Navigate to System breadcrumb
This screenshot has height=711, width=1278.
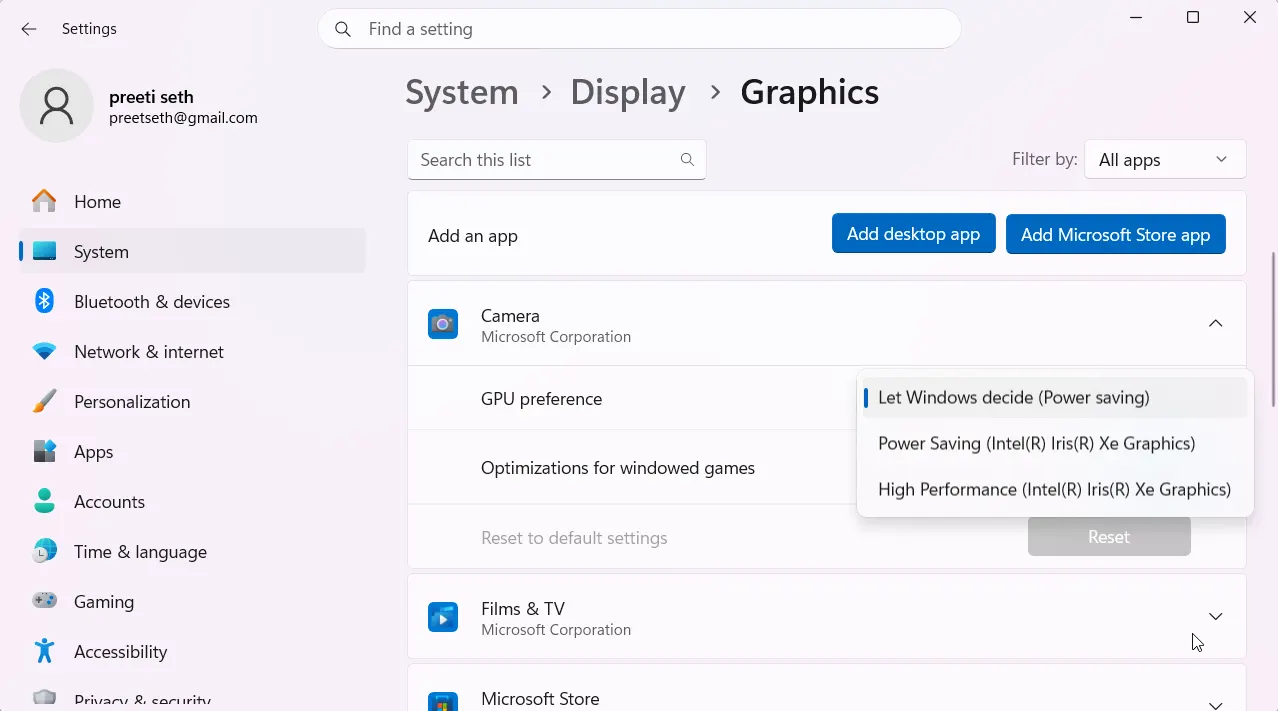[x=462, y=92]
